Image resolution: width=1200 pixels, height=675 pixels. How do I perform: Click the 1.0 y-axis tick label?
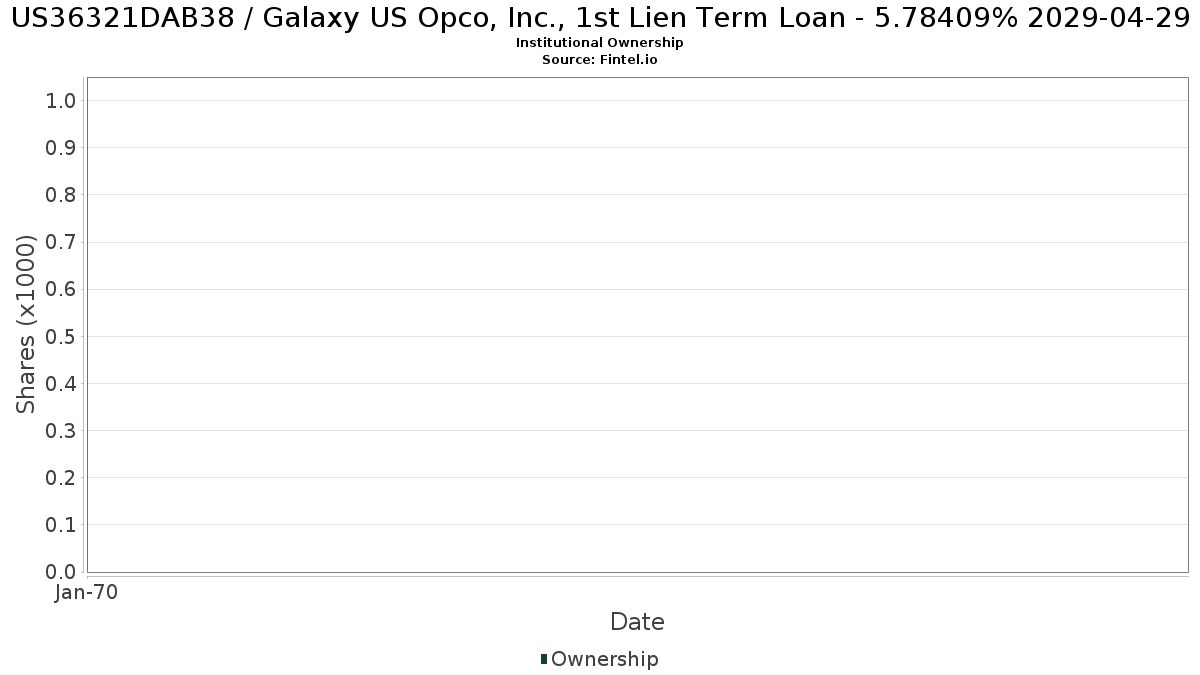(62, 100)
